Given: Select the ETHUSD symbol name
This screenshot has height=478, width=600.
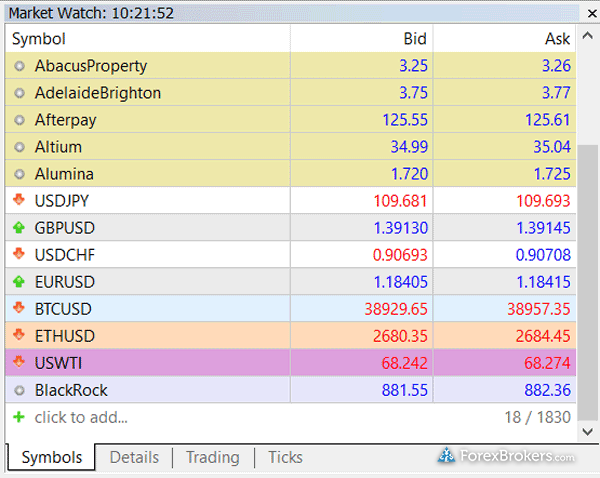Looking at the screenshot, I should pyautogui.click(x=65, y=336).
